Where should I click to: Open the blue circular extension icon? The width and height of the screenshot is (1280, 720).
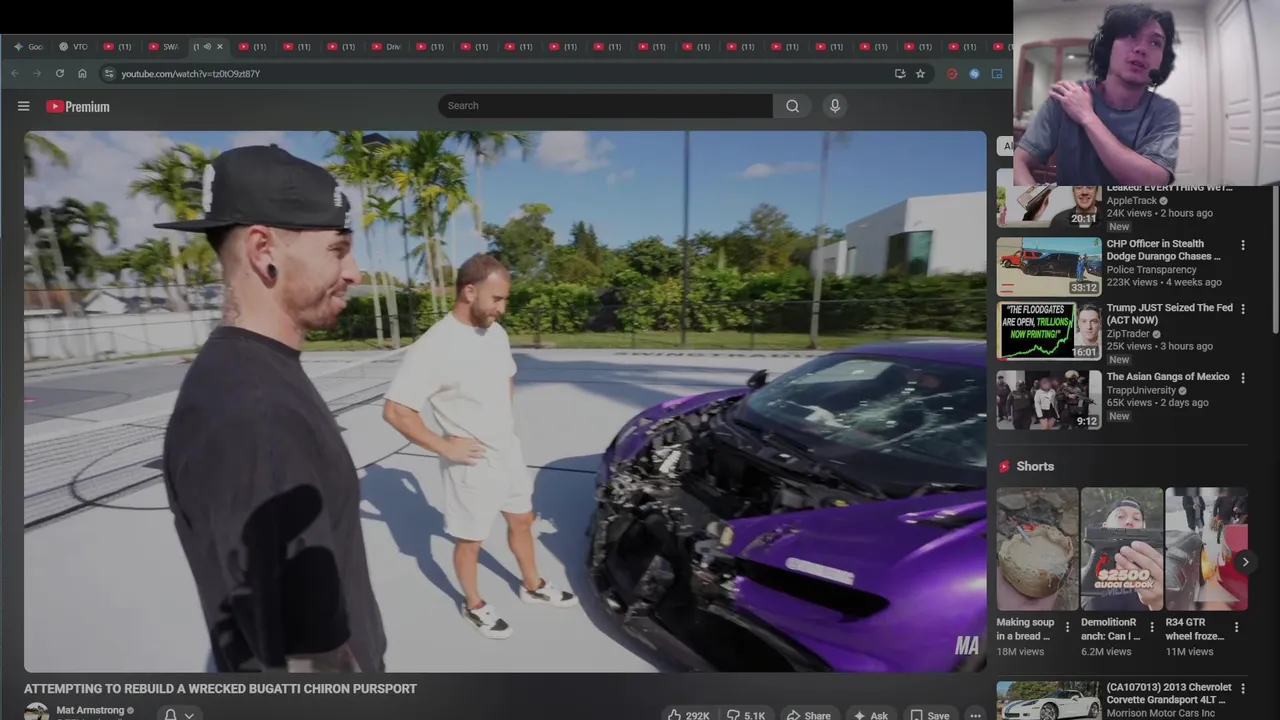(974, 73)
